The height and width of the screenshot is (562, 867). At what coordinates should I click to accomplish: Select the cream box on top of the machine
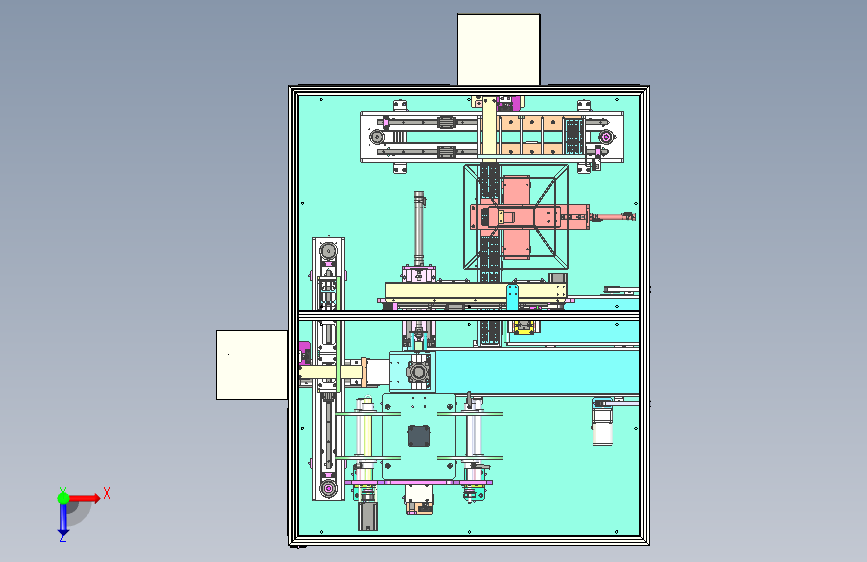(x=499, y=50)
